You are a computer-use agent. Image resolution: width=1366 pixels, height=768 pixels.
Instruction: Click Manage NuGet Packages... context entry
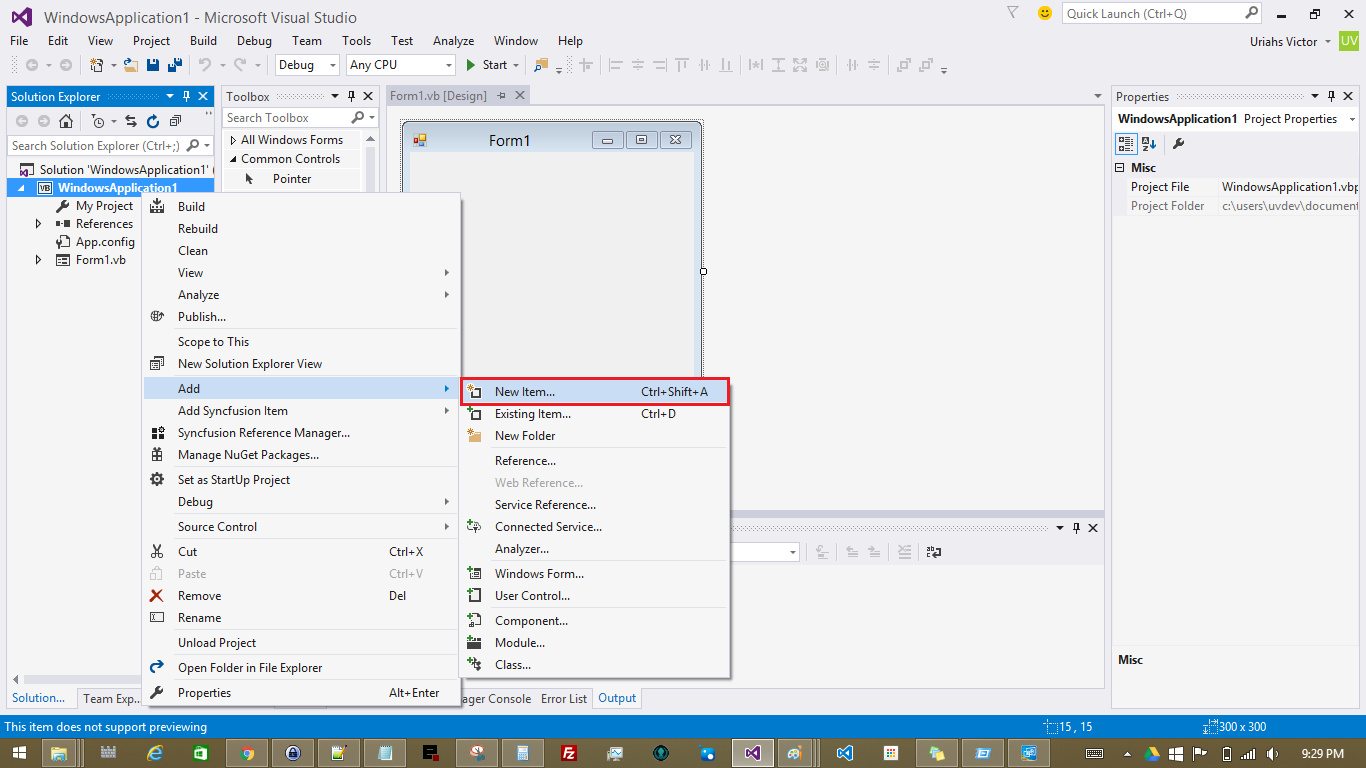pos(301,455)
